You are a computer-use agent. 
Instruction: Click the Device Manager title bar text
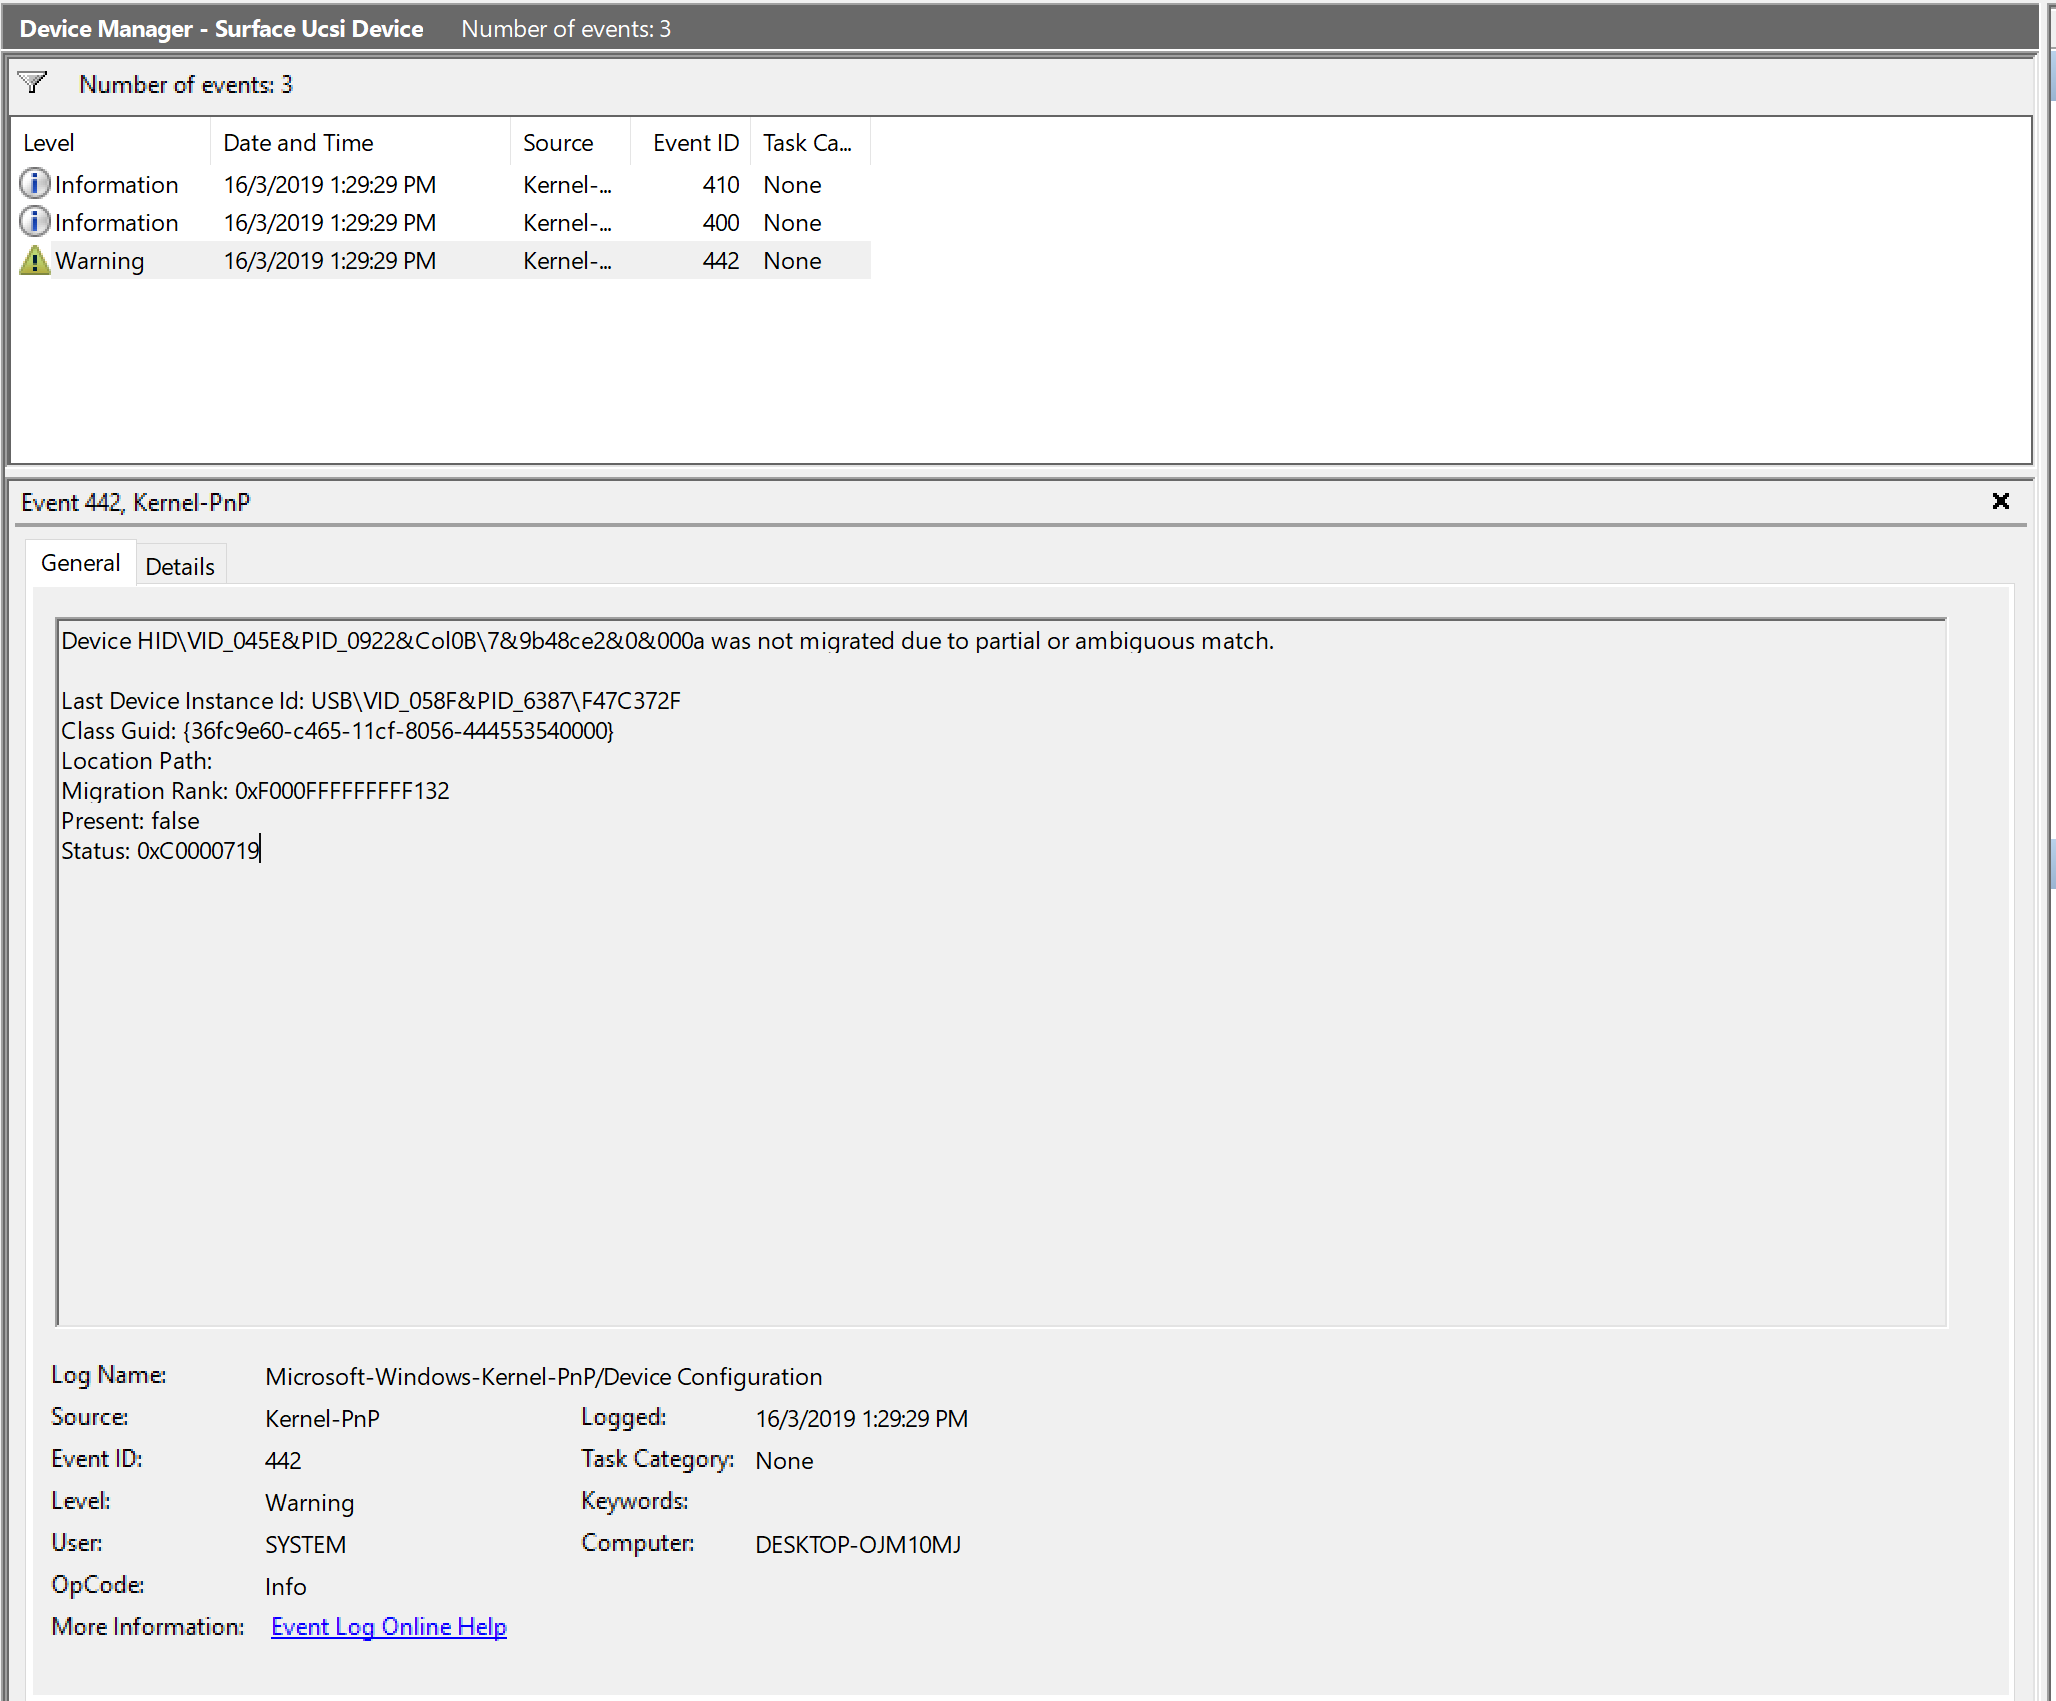tap(221, 29)
